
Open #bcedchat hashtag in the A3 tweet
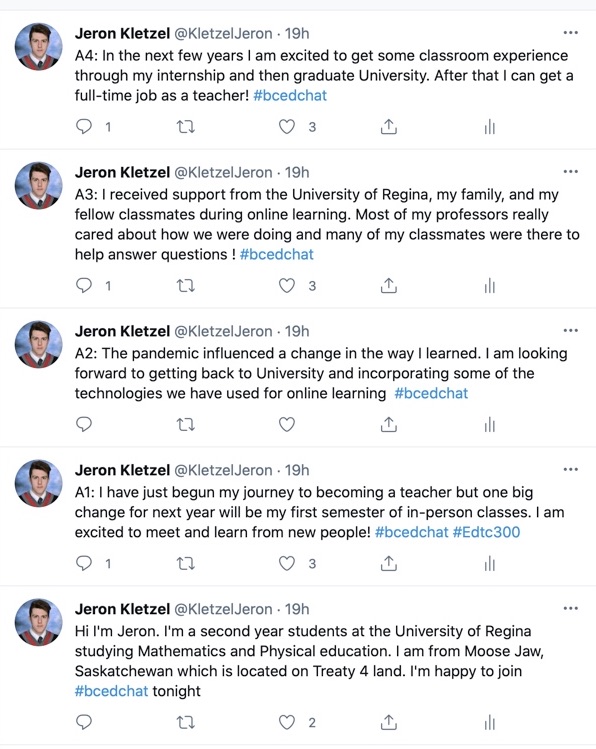click(x=277, y=254)
